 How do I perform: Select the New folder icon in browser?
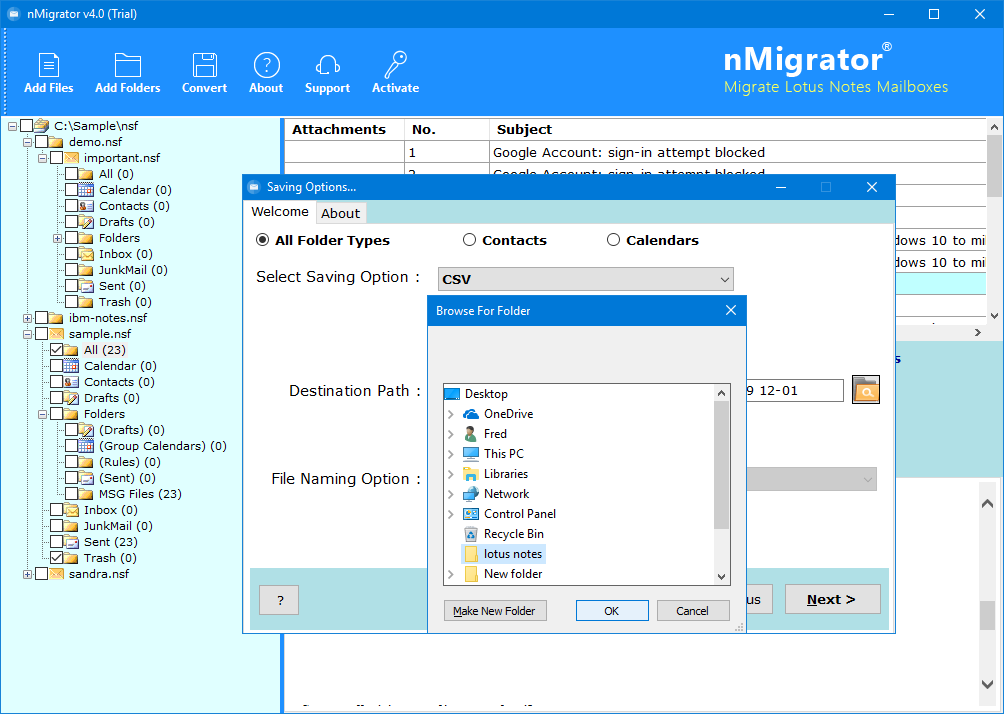click(471, 574)
